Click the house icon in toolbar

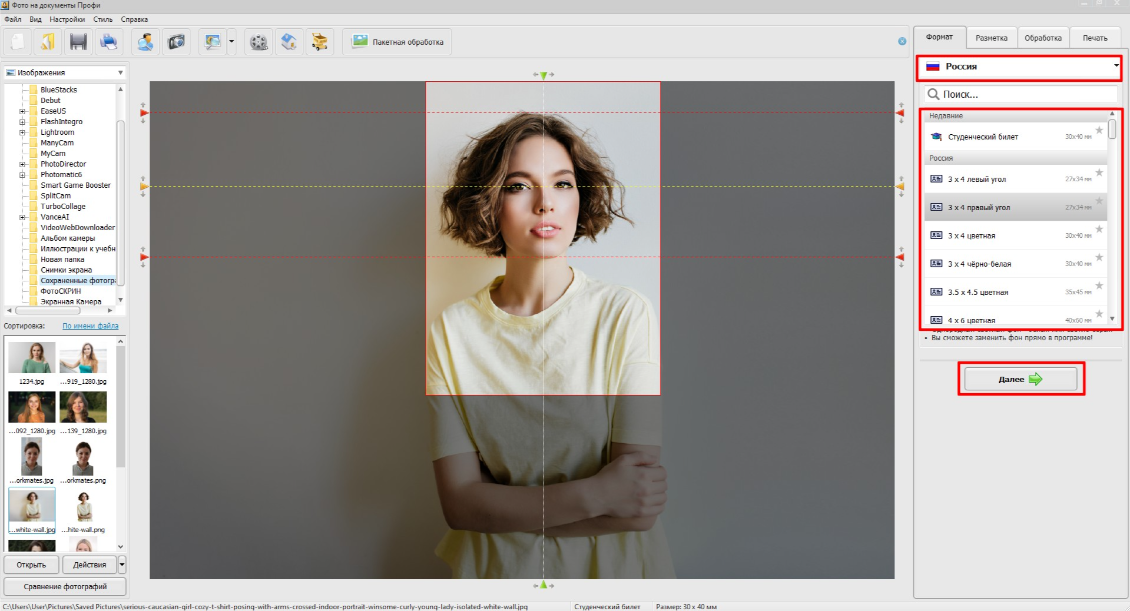pyautogui.click(x=290, y=42)
